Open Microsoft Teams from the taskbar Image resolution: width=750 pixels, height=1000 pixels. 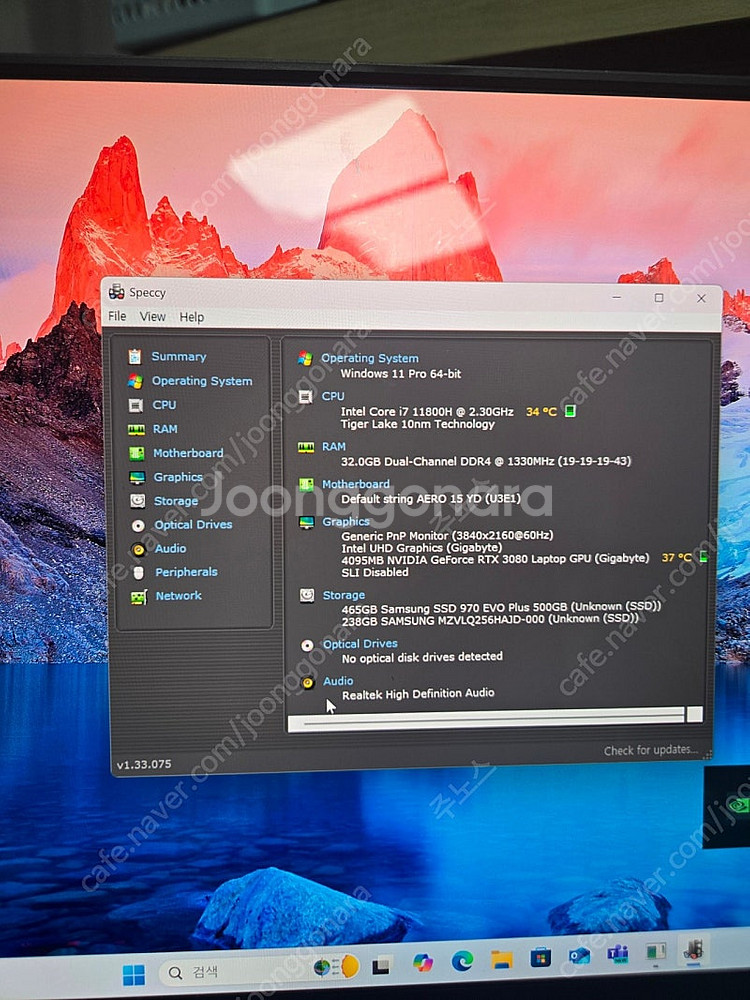pyautogui.click(x=617, y=953)
